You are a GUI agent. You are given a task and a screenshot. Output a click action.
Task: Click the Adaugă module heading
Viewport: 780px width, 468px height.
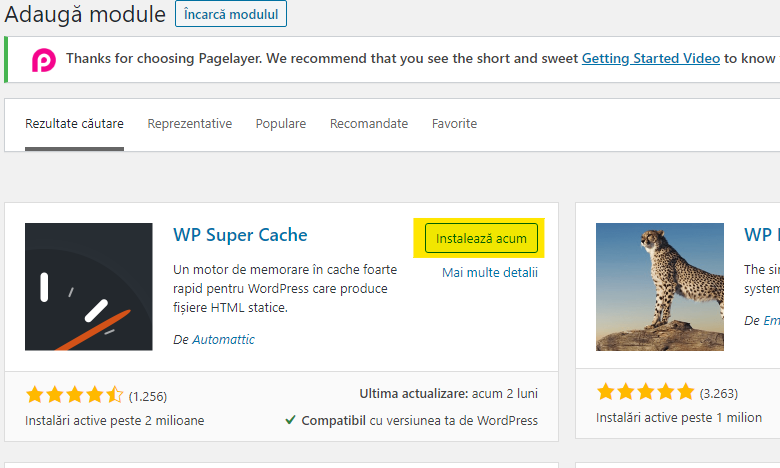pyautogui.click(x=85, y=14)
